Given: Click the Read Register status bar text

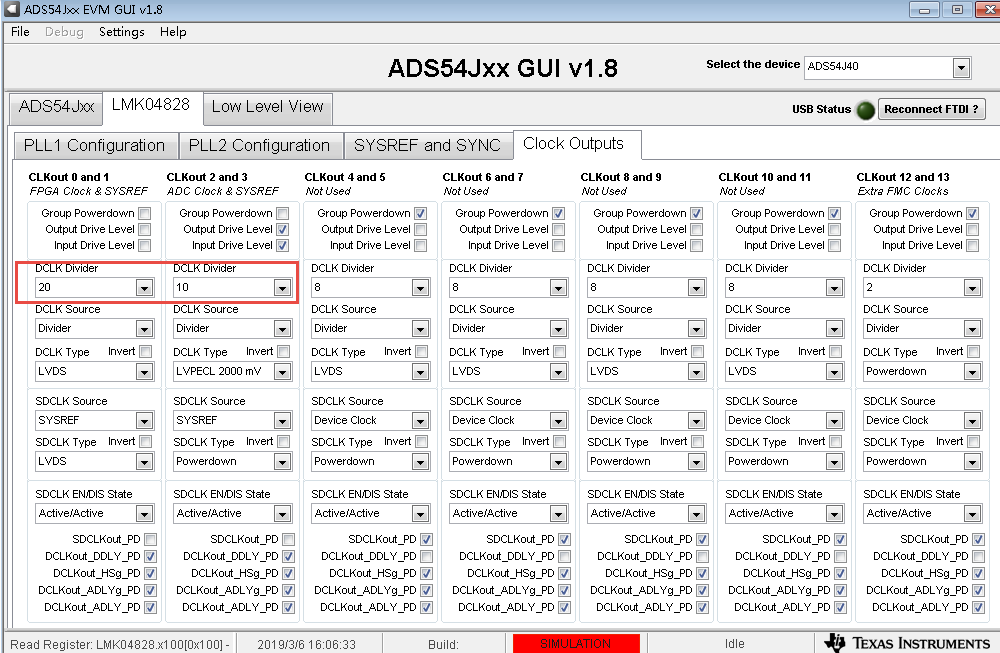Looking at the screenshot, I should (x=120, y=645).
